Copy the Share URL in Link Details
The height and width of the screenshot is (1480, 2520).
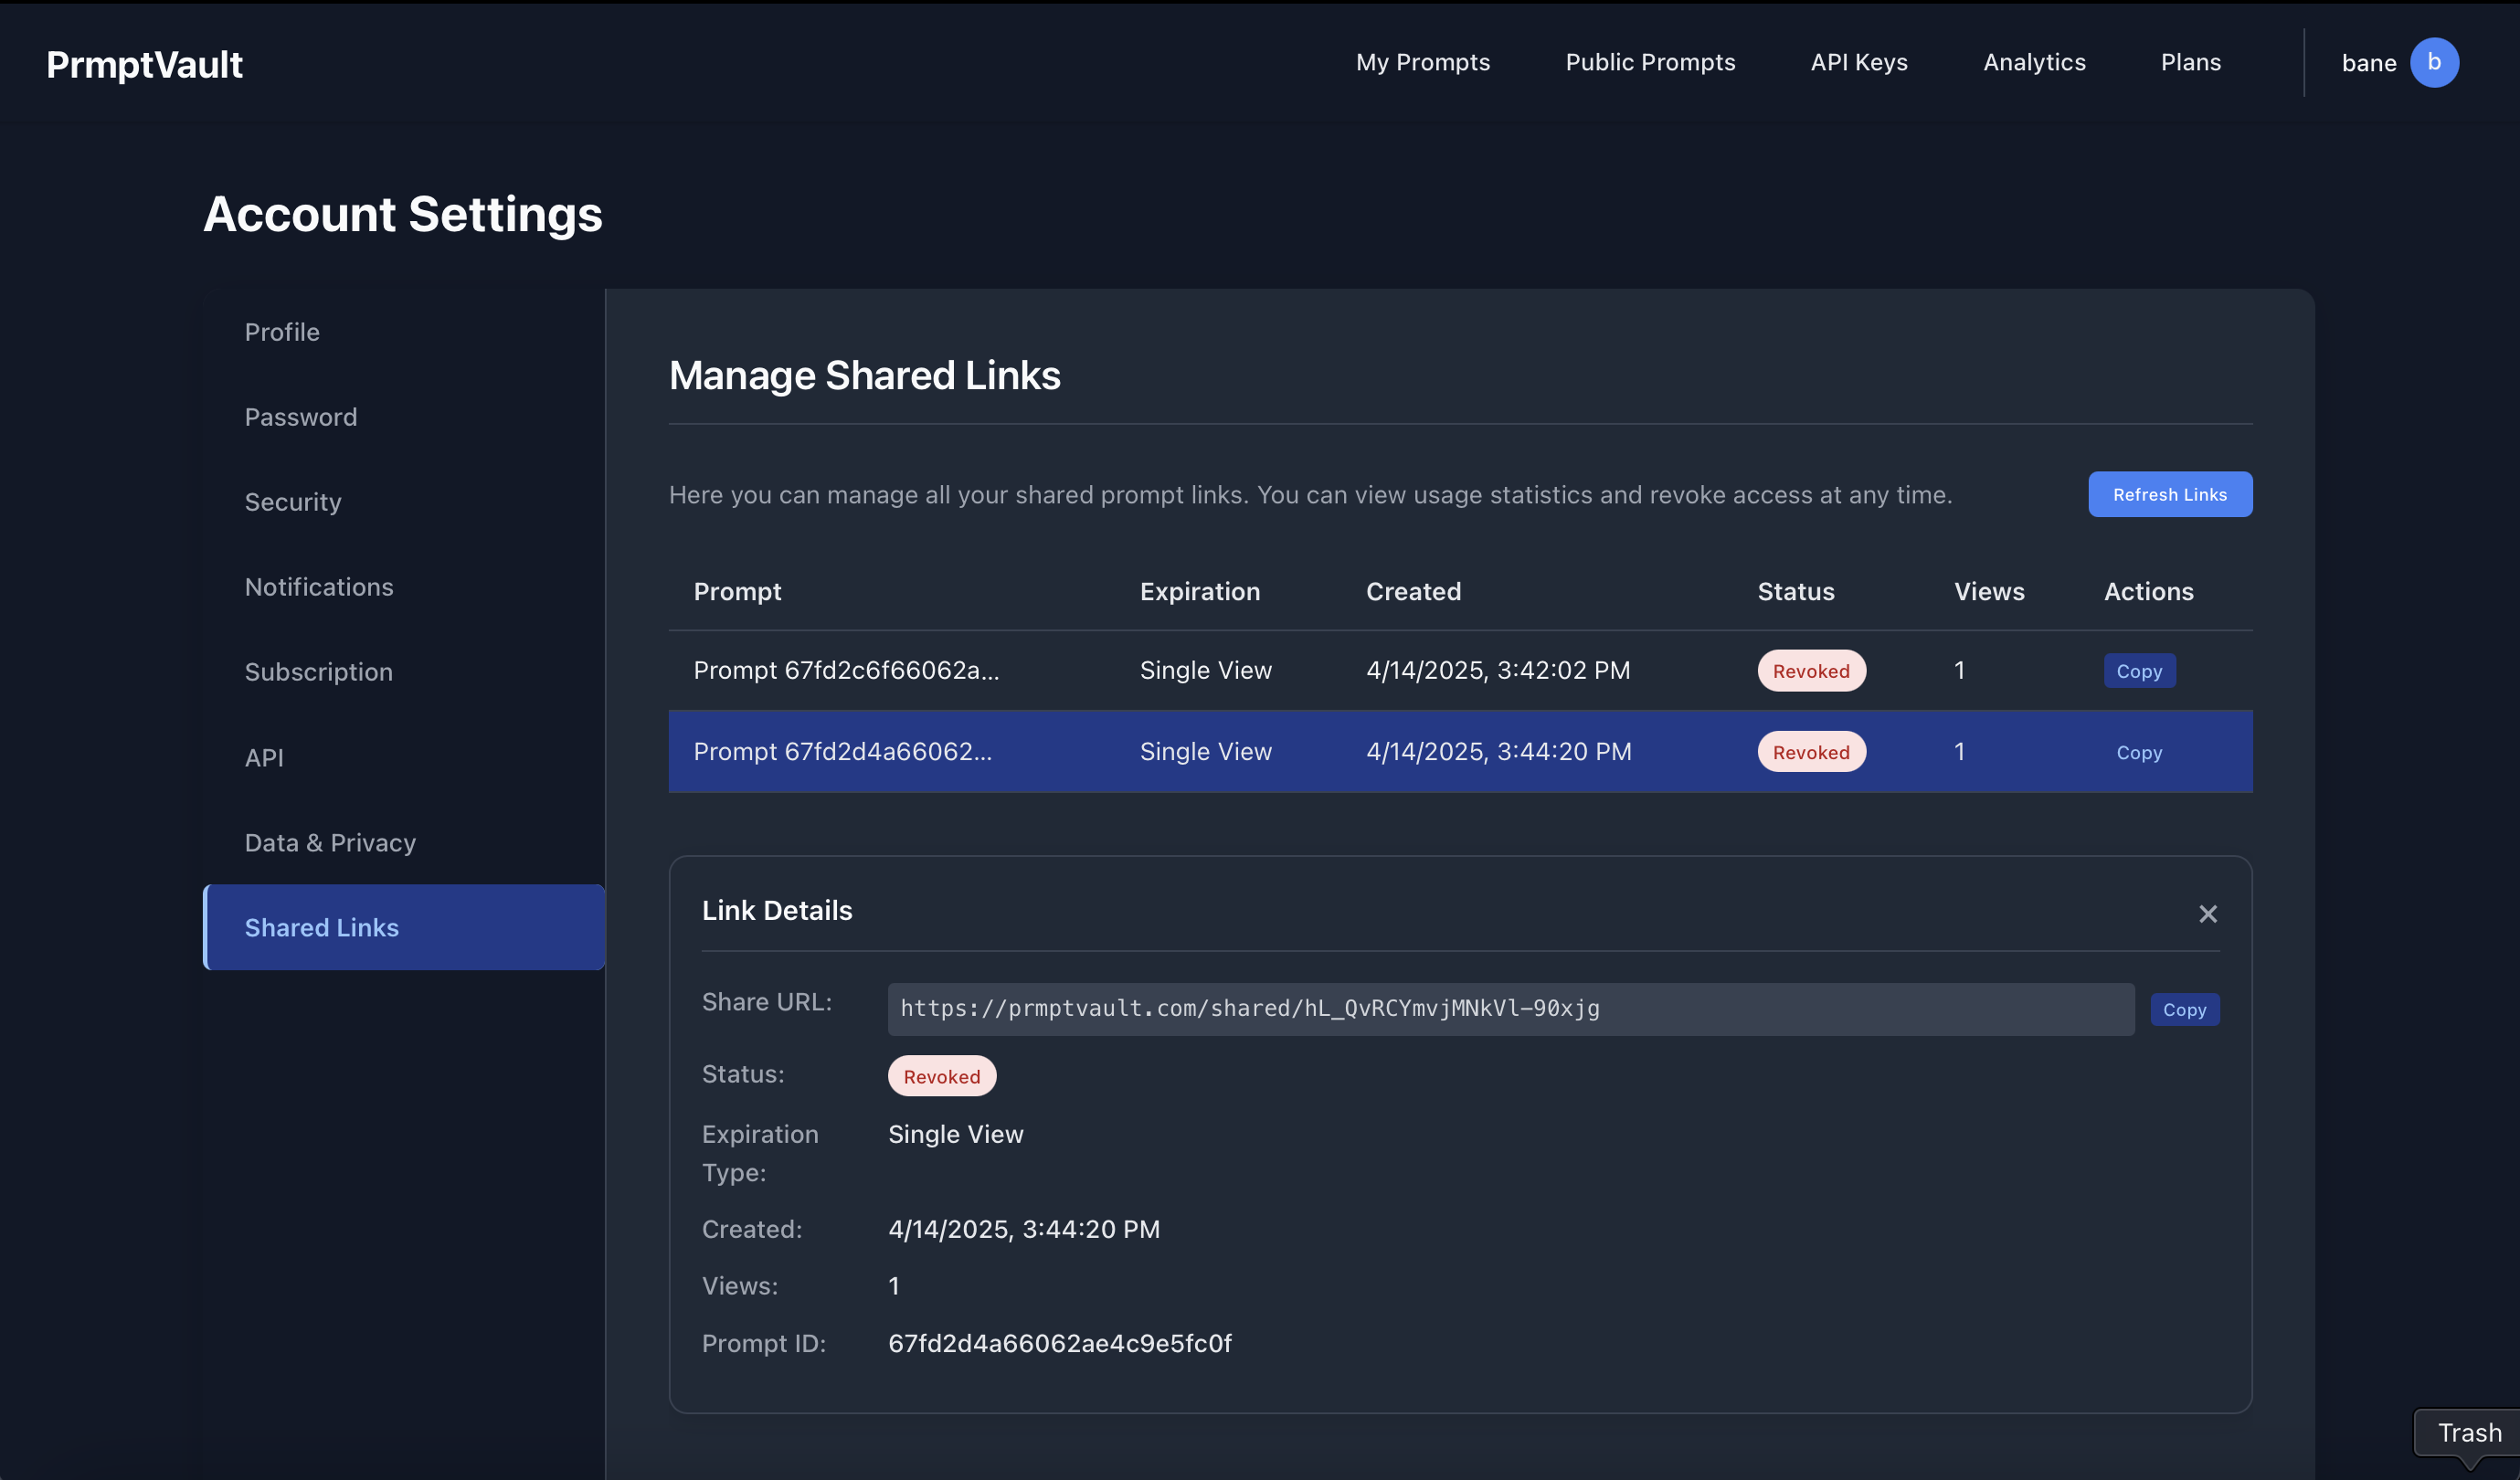point(2183,1009)
